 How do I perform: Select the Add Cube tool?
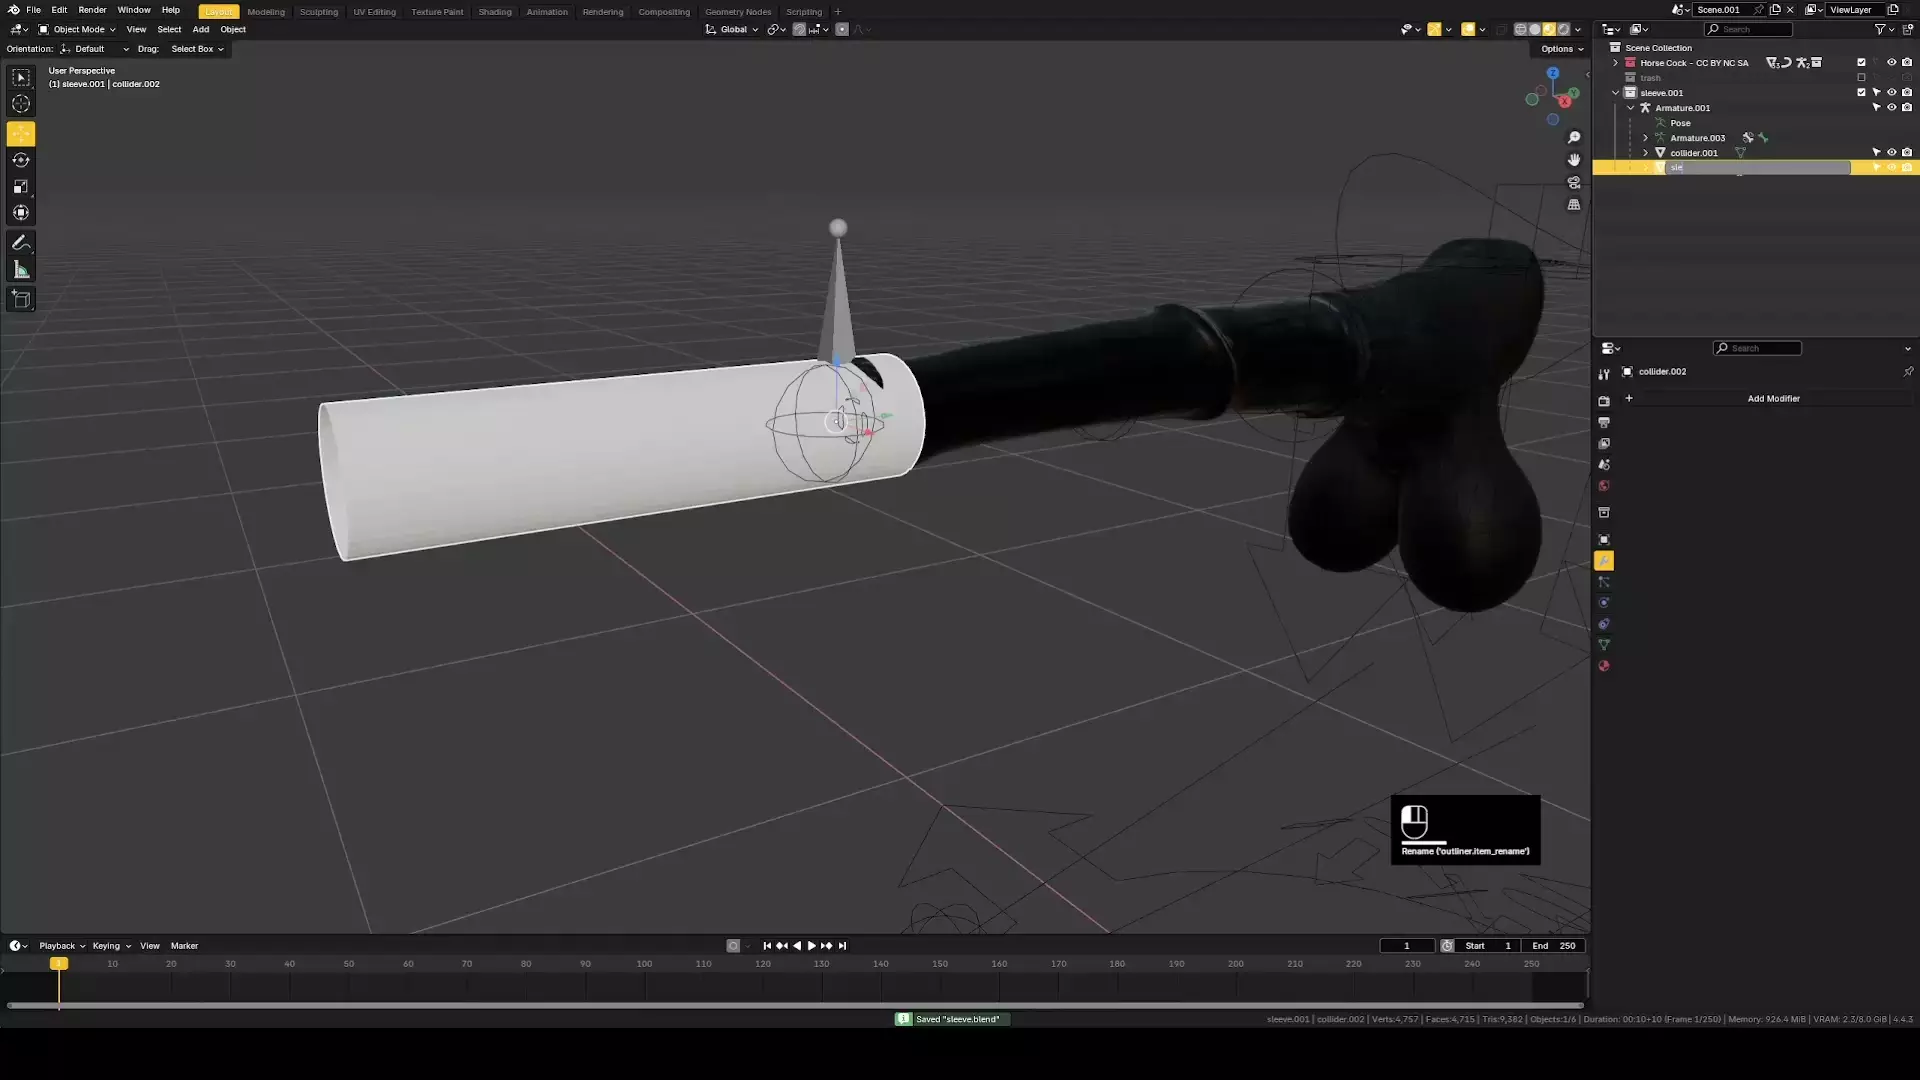[x=21, y=299]
